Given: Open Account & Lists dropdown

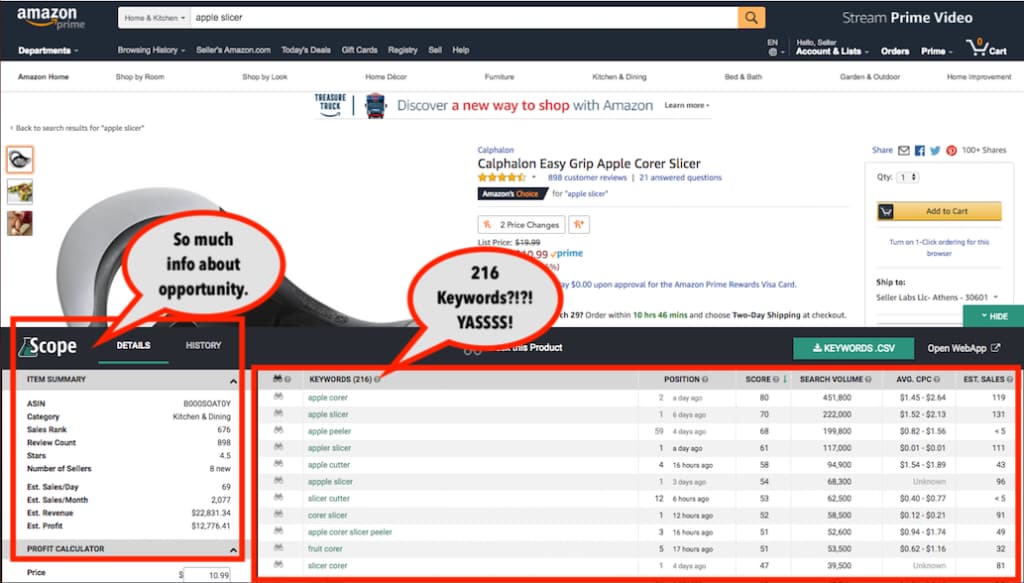Looking at the screenshot, I should click(832, 51).
